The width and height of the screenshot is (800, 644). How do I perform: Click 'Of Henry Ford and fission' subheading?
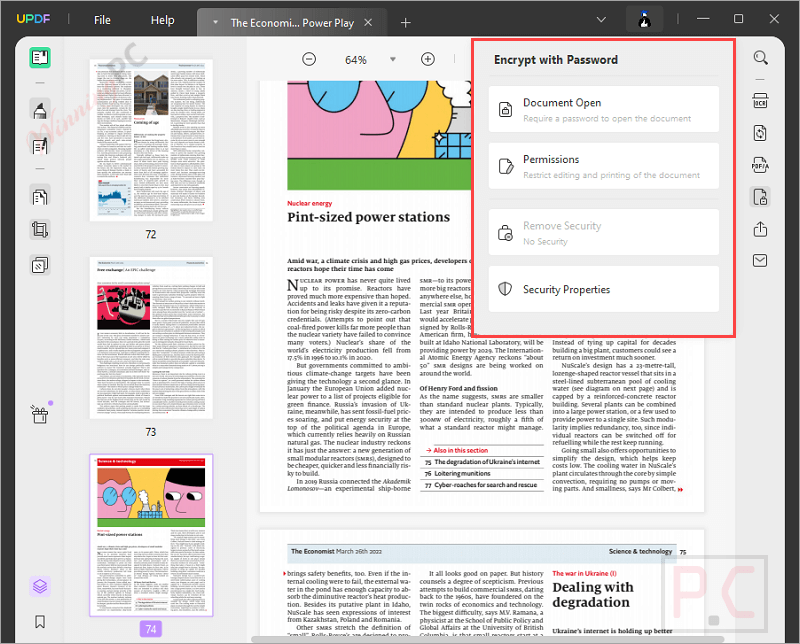(x=458, y=388)
